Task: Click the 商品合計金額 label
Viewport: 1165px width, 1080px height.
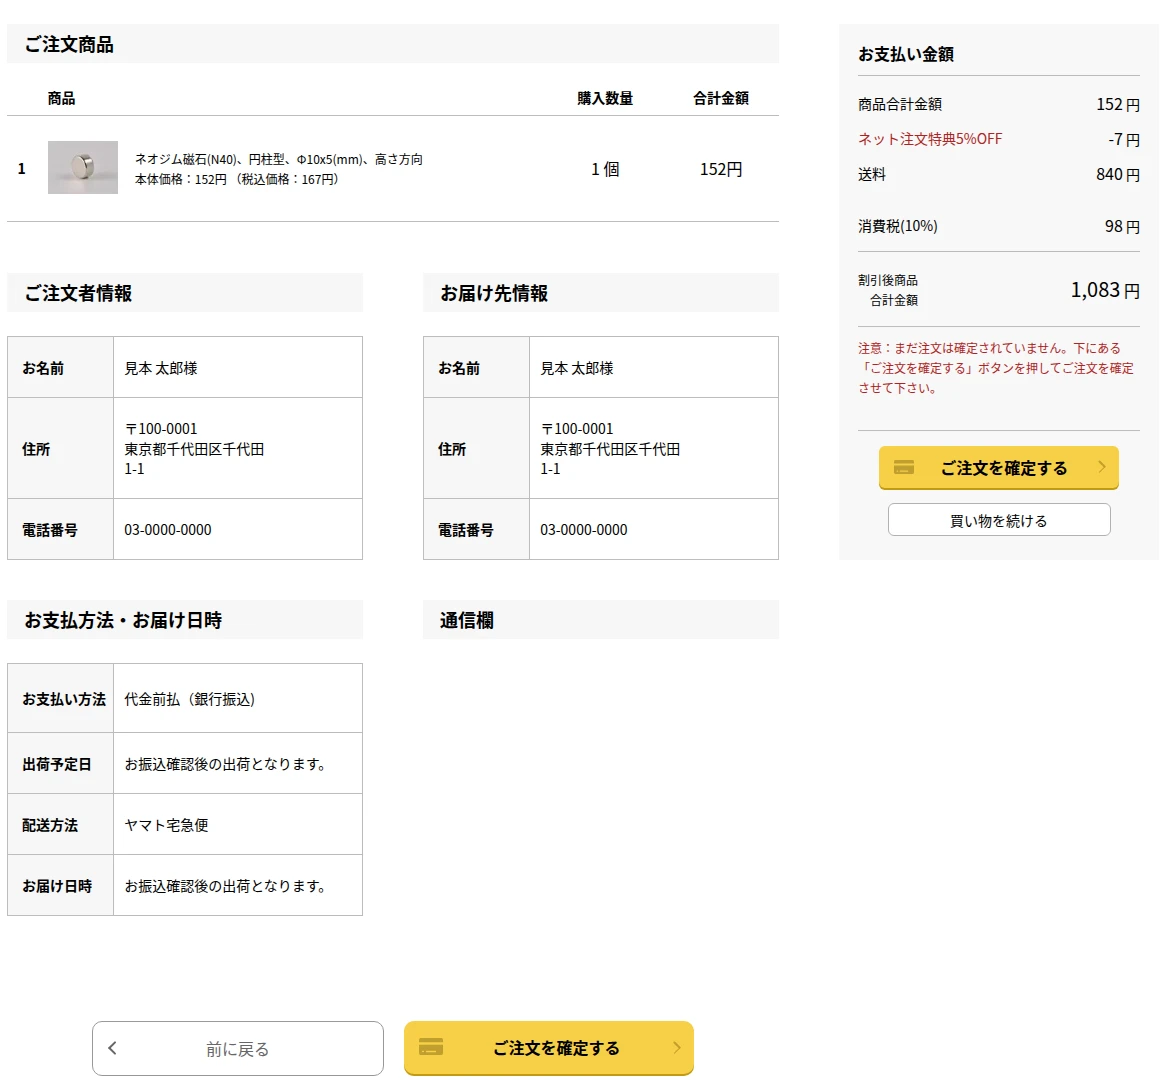Action: tap(900, 104)
